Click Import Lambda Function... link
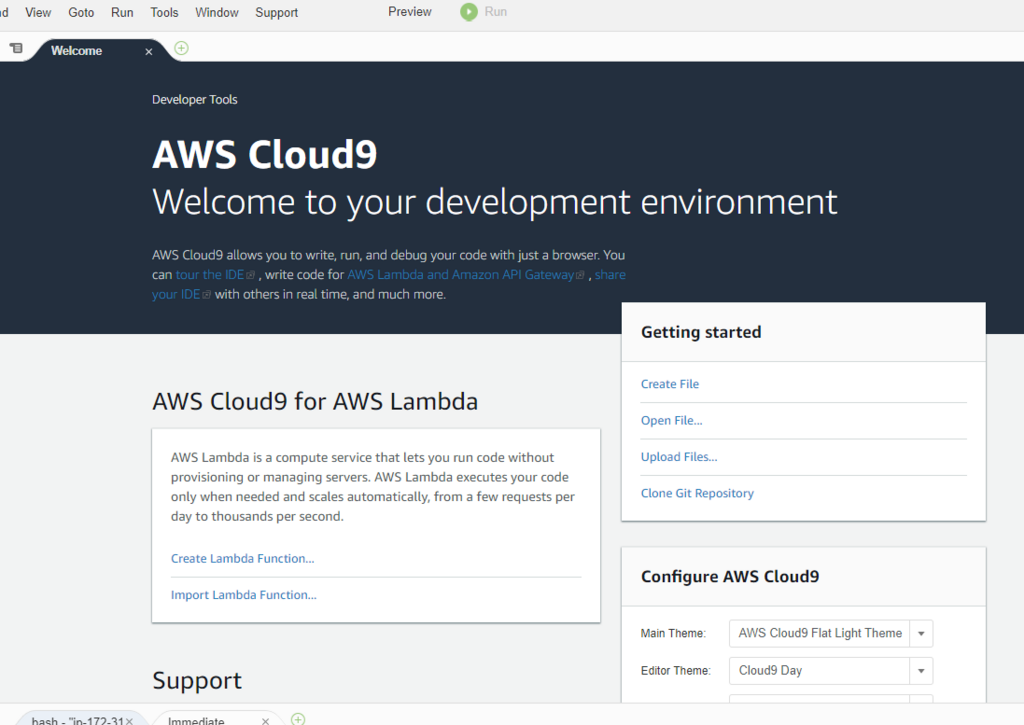 pyautogui.click(x=244, y=595)
